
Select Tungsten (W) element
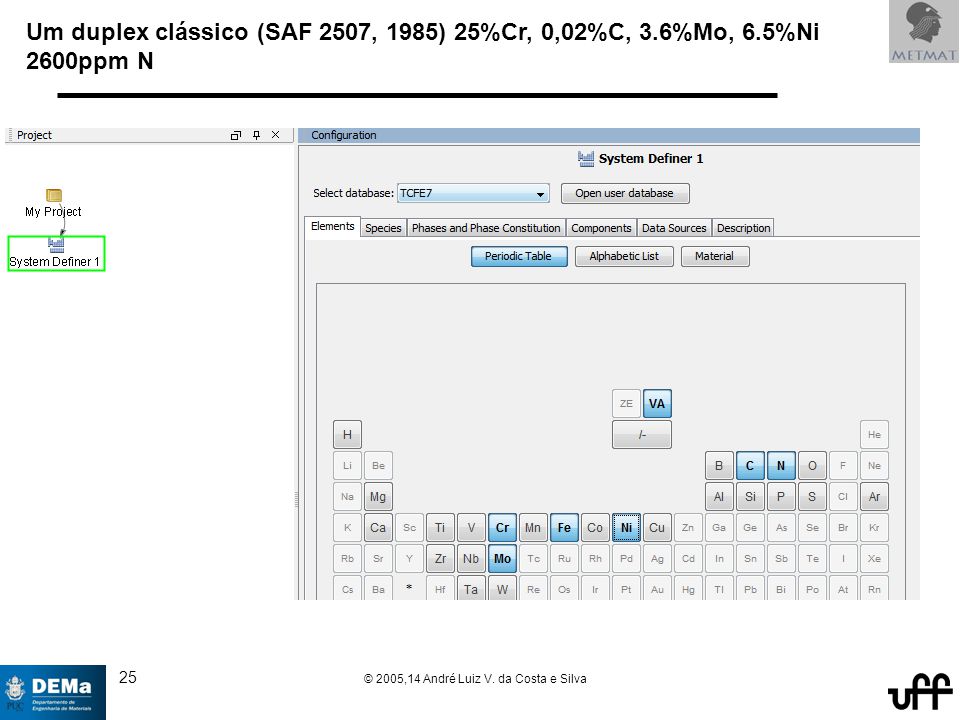(x=502, y=588)
